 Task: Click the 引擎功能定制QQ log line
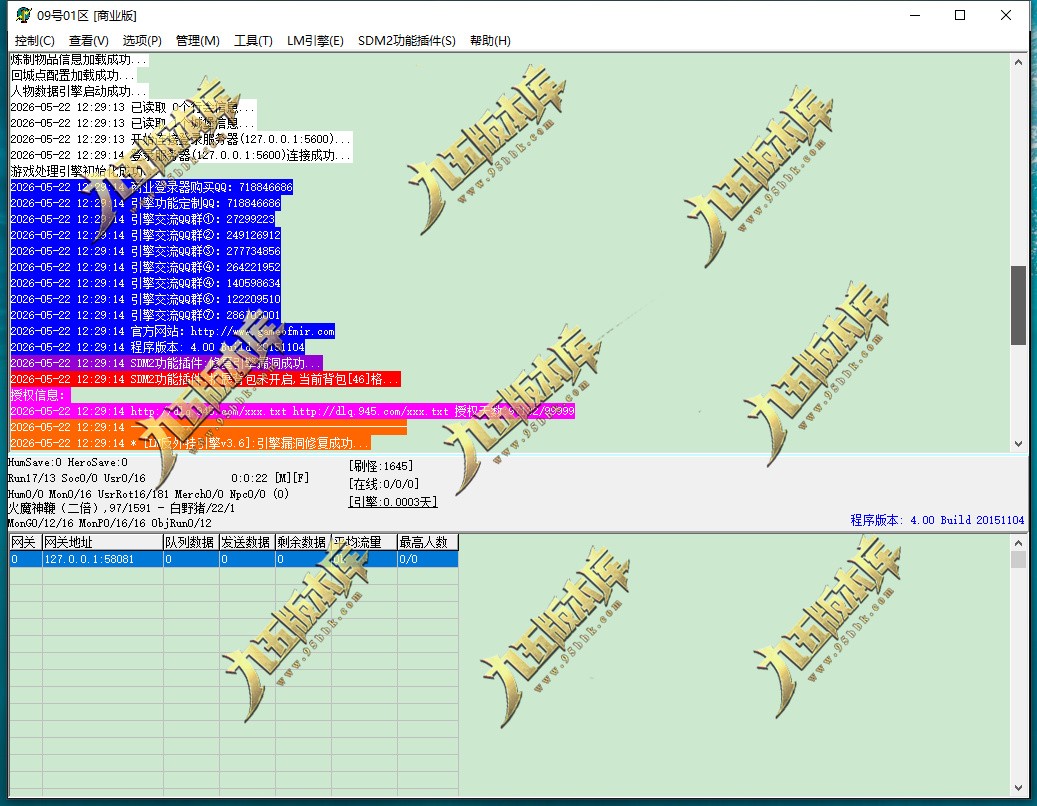pos(145,203)
